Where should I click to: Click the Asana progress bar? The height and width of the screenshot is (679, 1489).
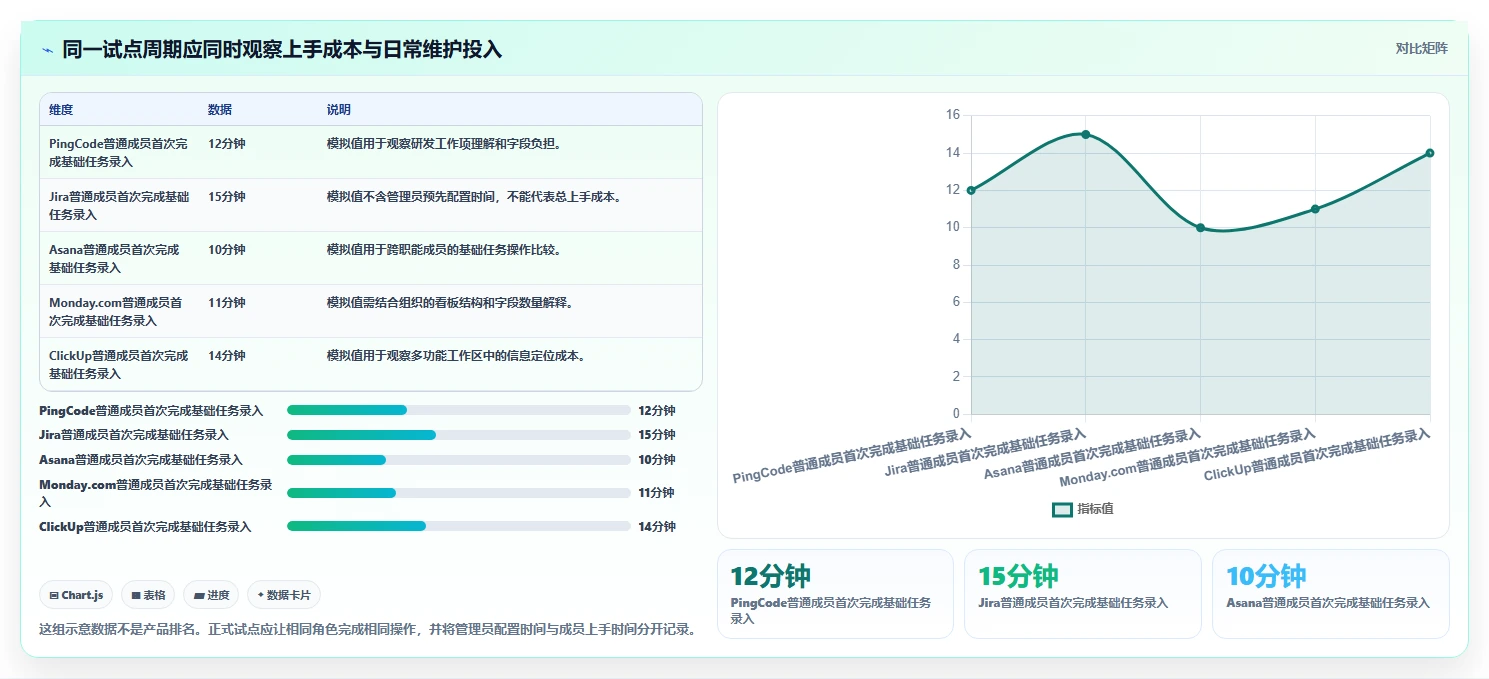click(x=458, y=460)
